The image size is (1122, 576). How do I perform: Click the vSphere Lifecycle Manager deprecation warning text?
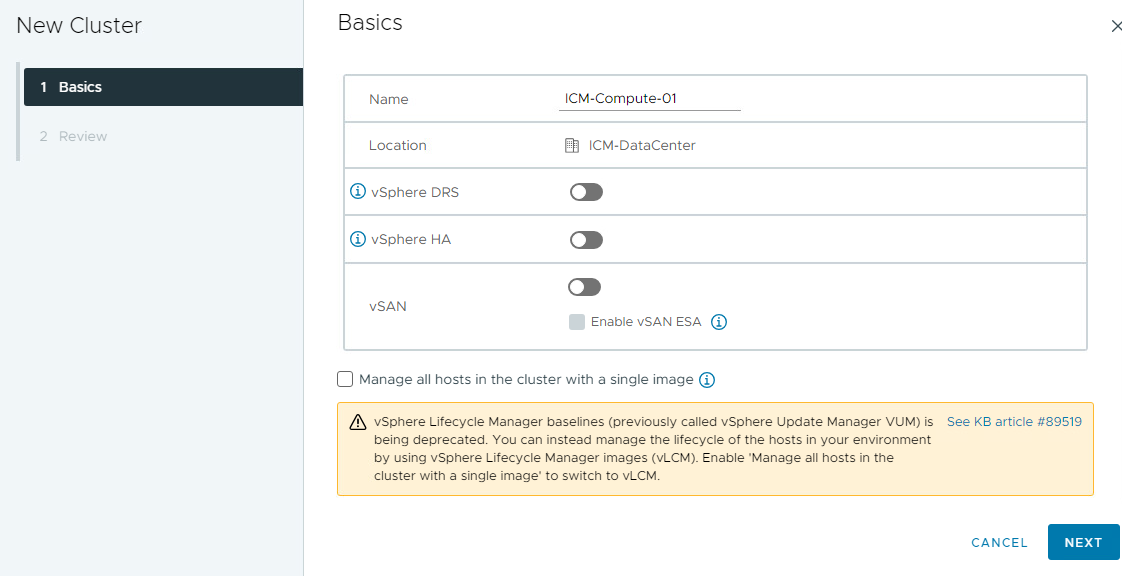pos(653,449)
